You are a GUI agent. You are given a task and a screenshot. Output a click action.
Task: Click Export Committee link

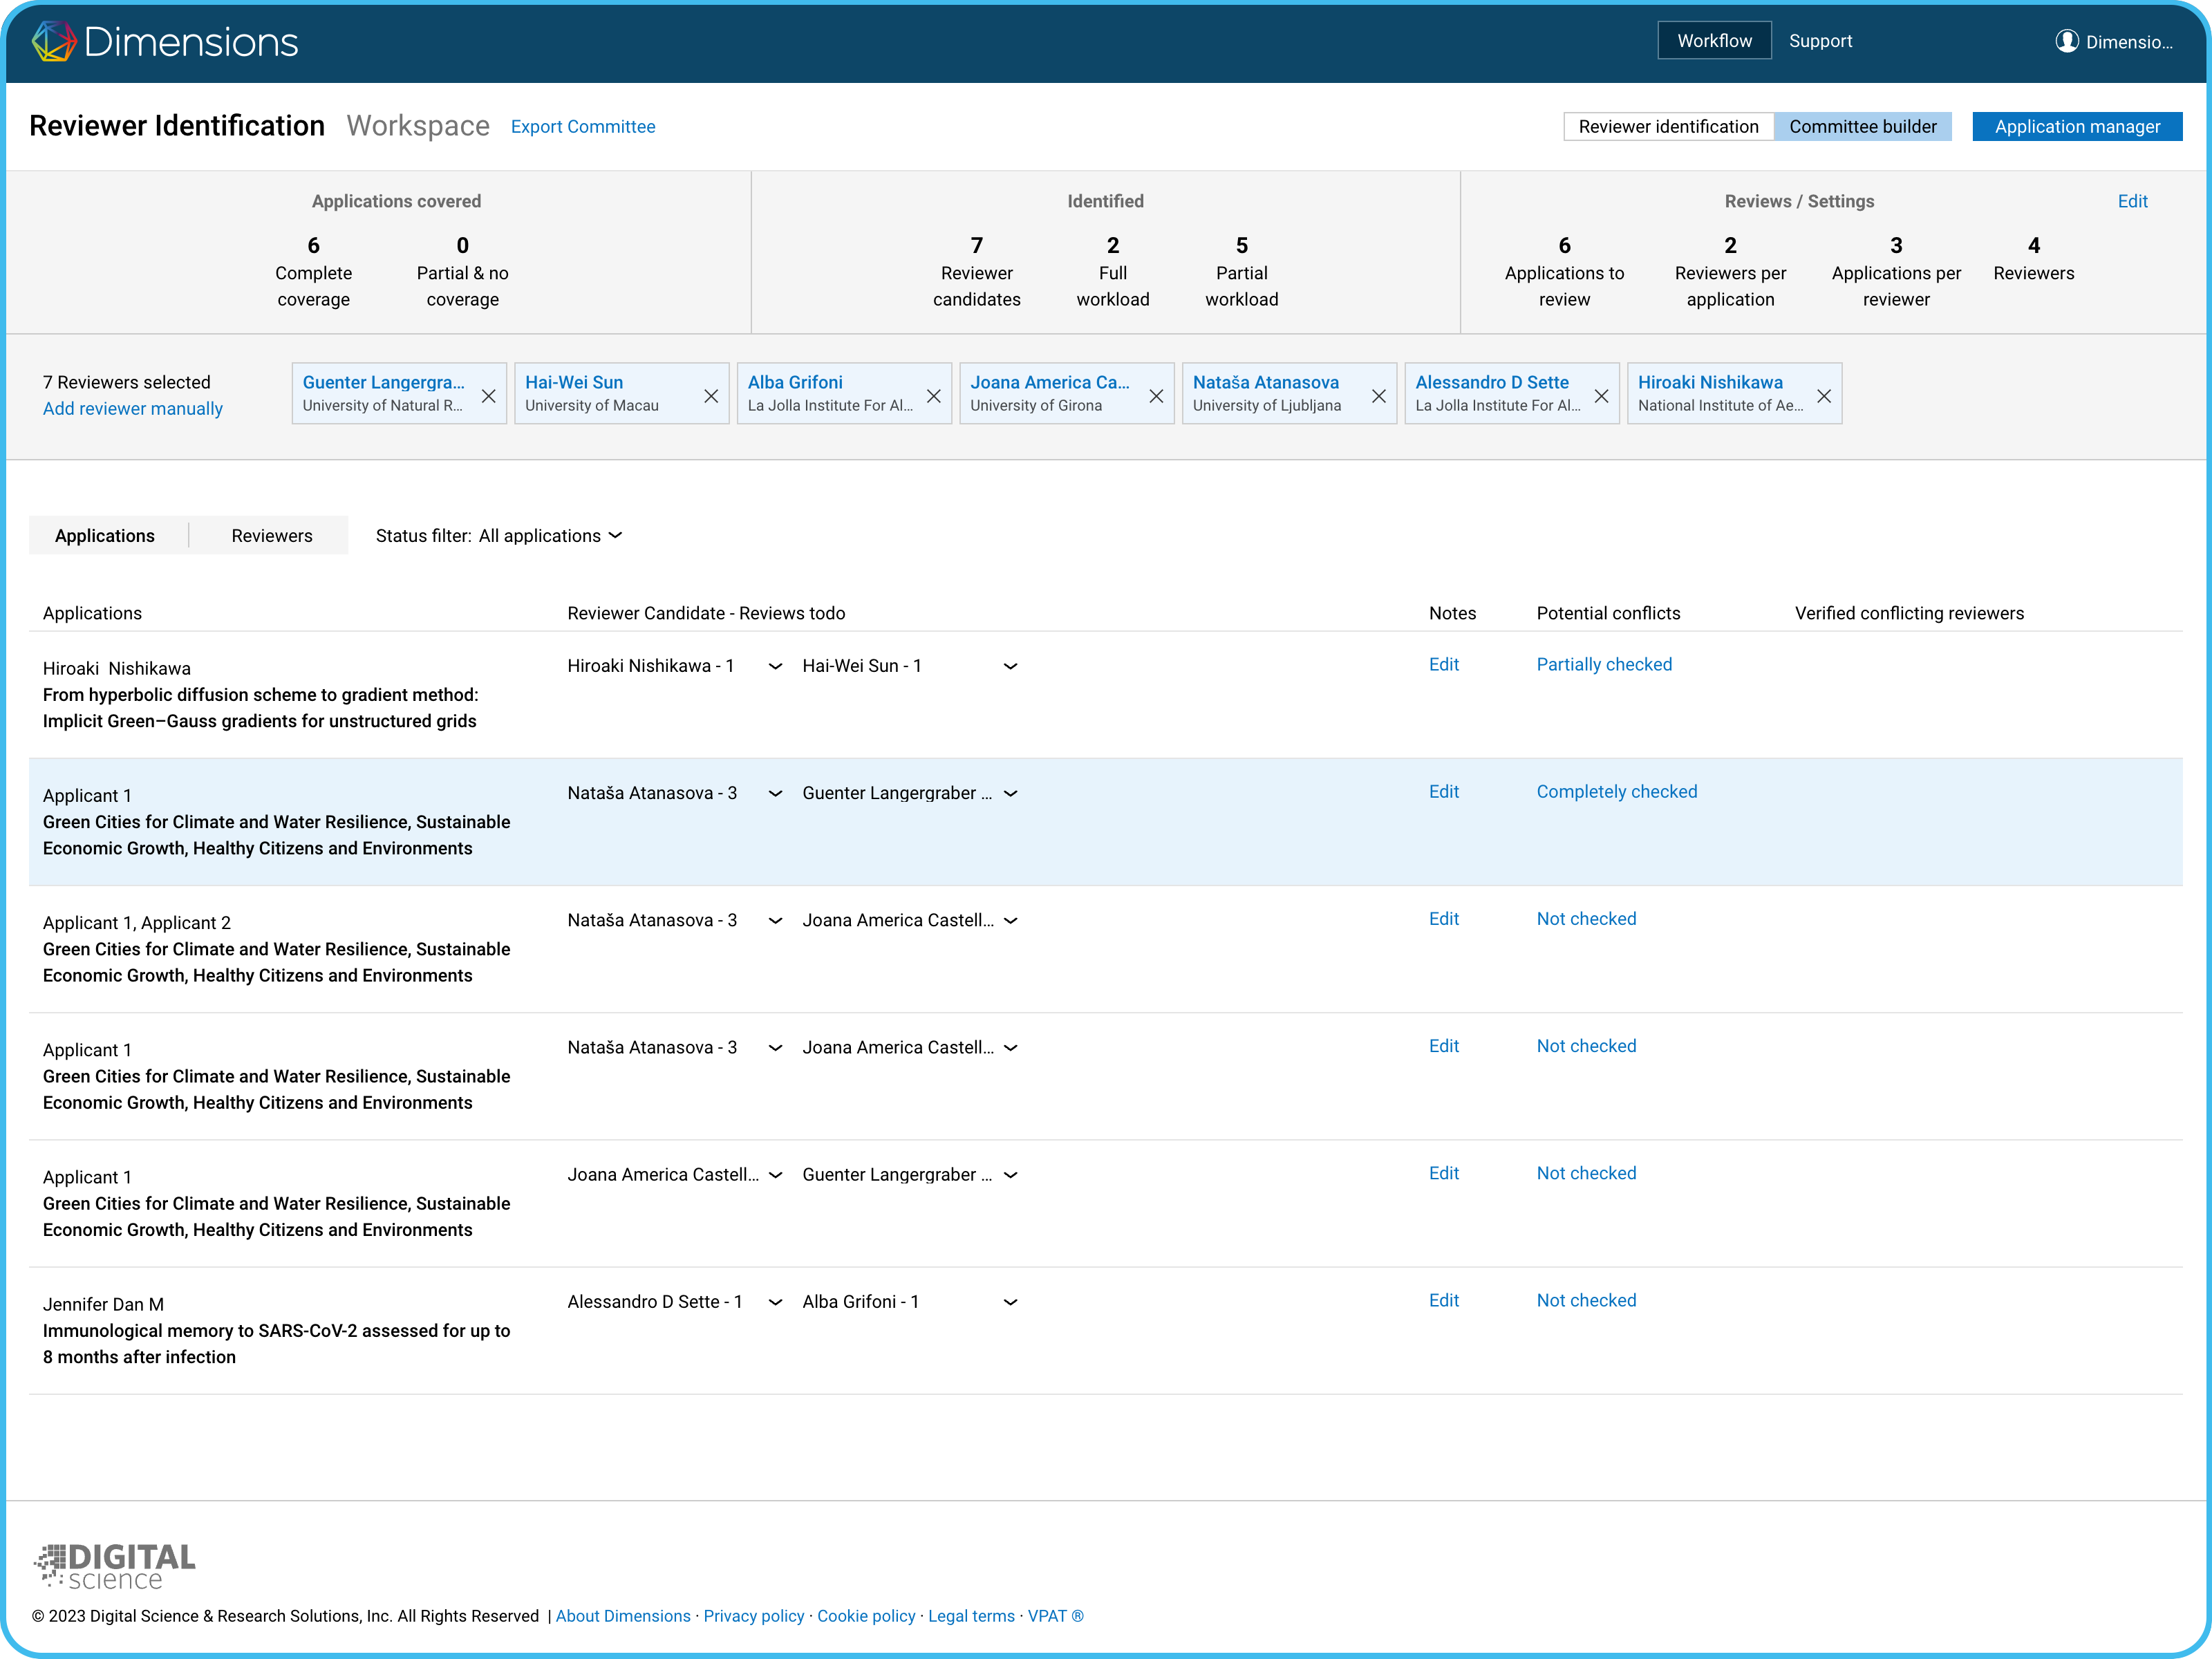tap(583, 127)
